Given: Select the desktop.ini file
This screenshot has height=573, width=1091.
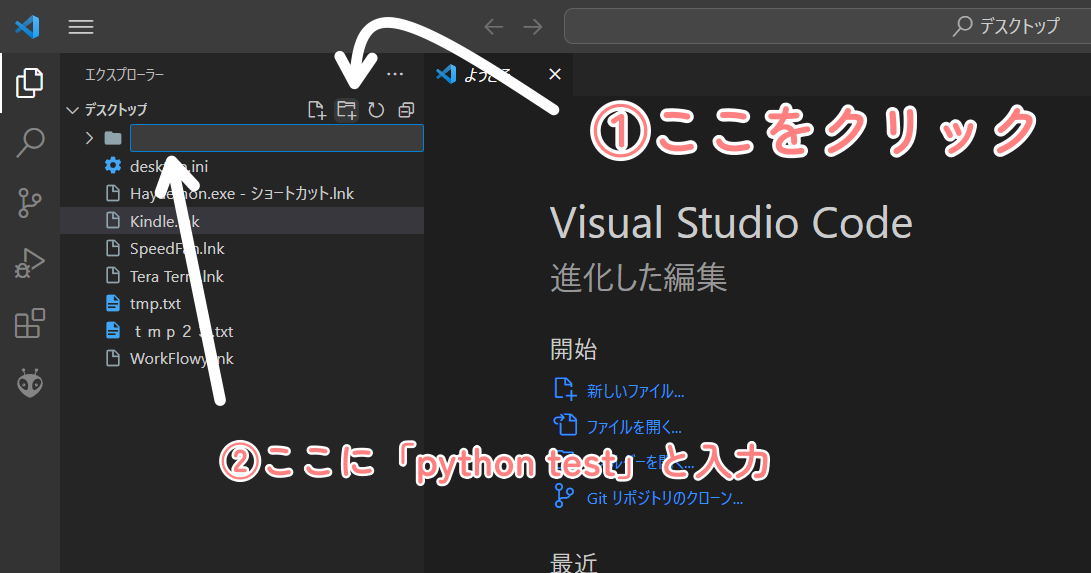Looking at the screenshot, I should (242, 166).
